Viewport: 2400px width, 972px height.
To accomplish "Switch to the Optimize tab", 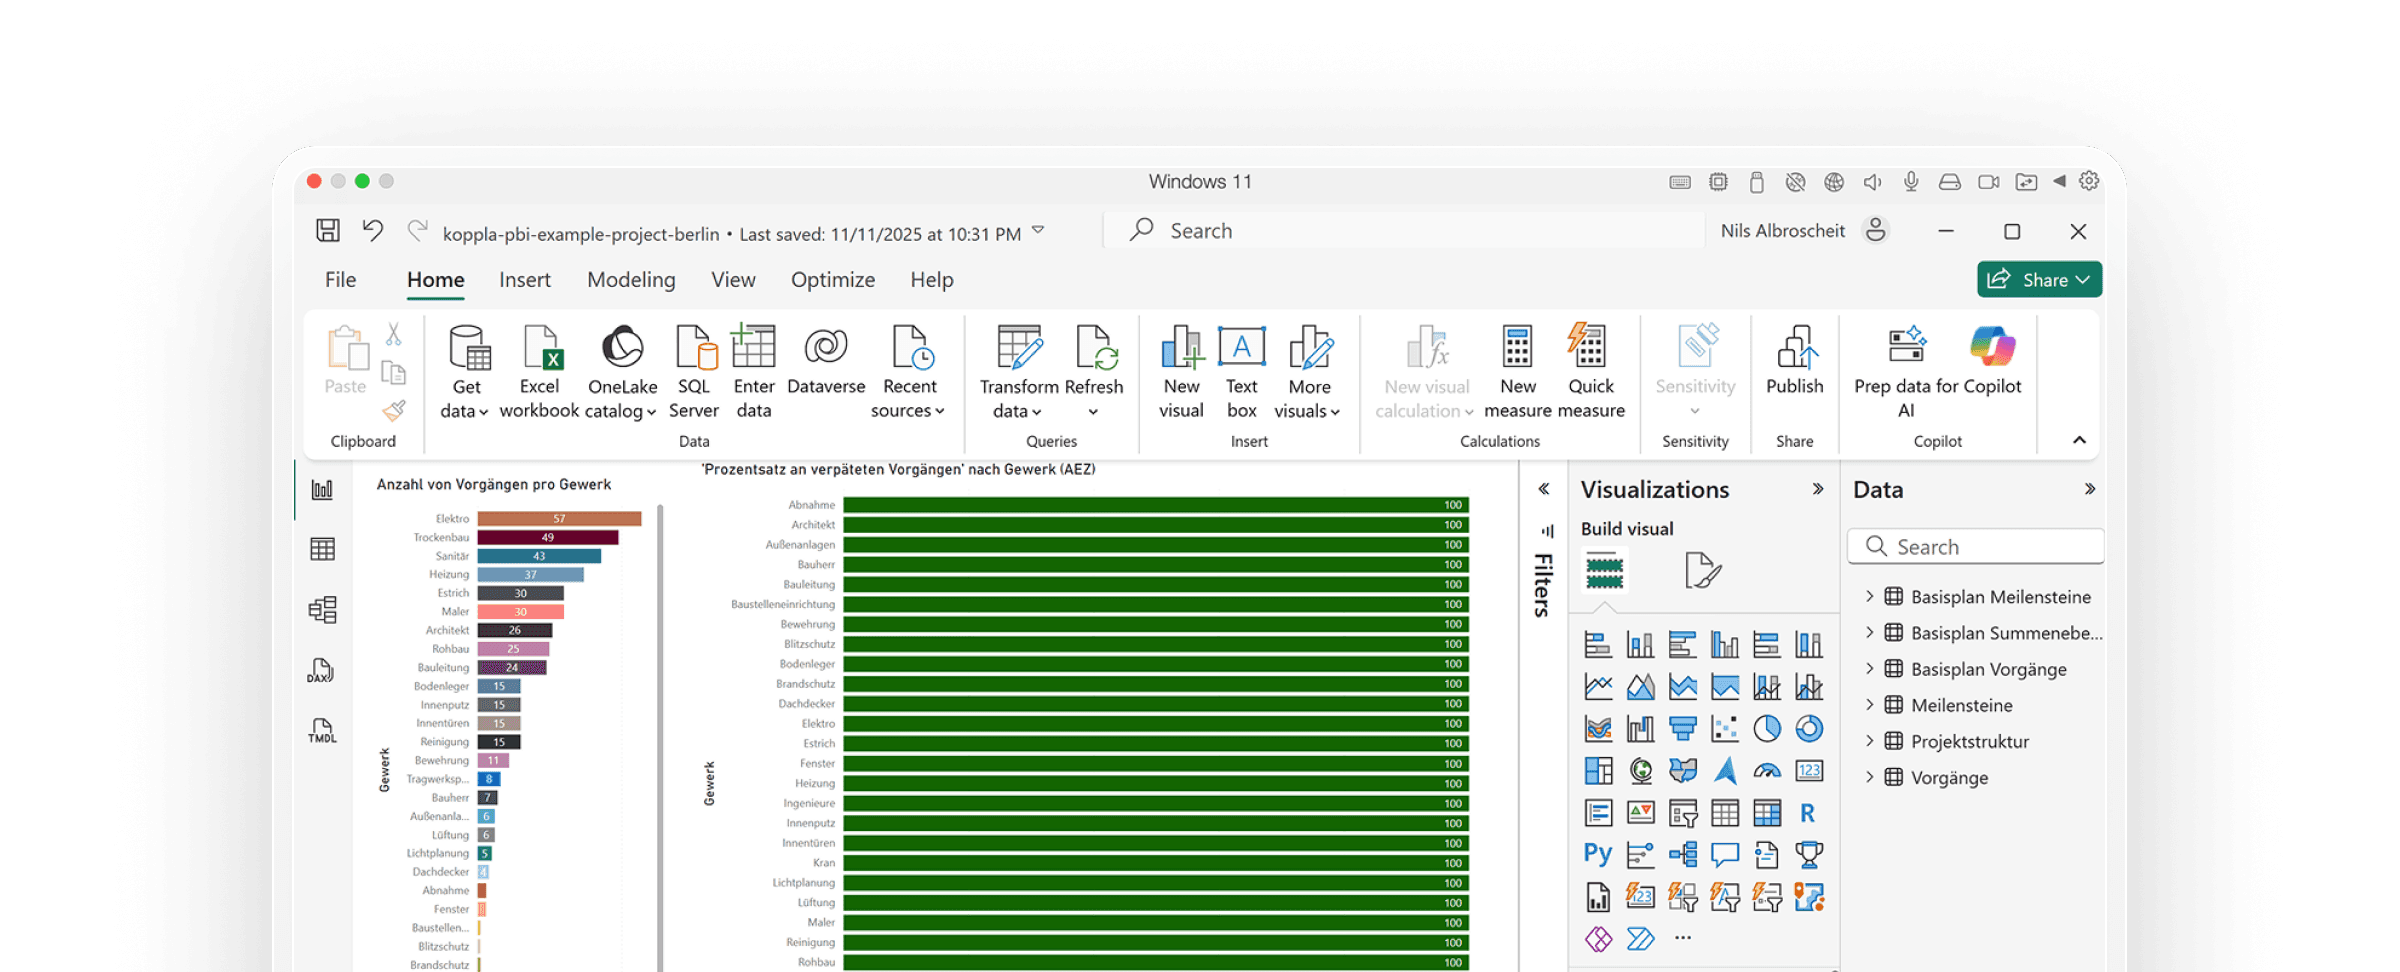I will click(833, 280).
